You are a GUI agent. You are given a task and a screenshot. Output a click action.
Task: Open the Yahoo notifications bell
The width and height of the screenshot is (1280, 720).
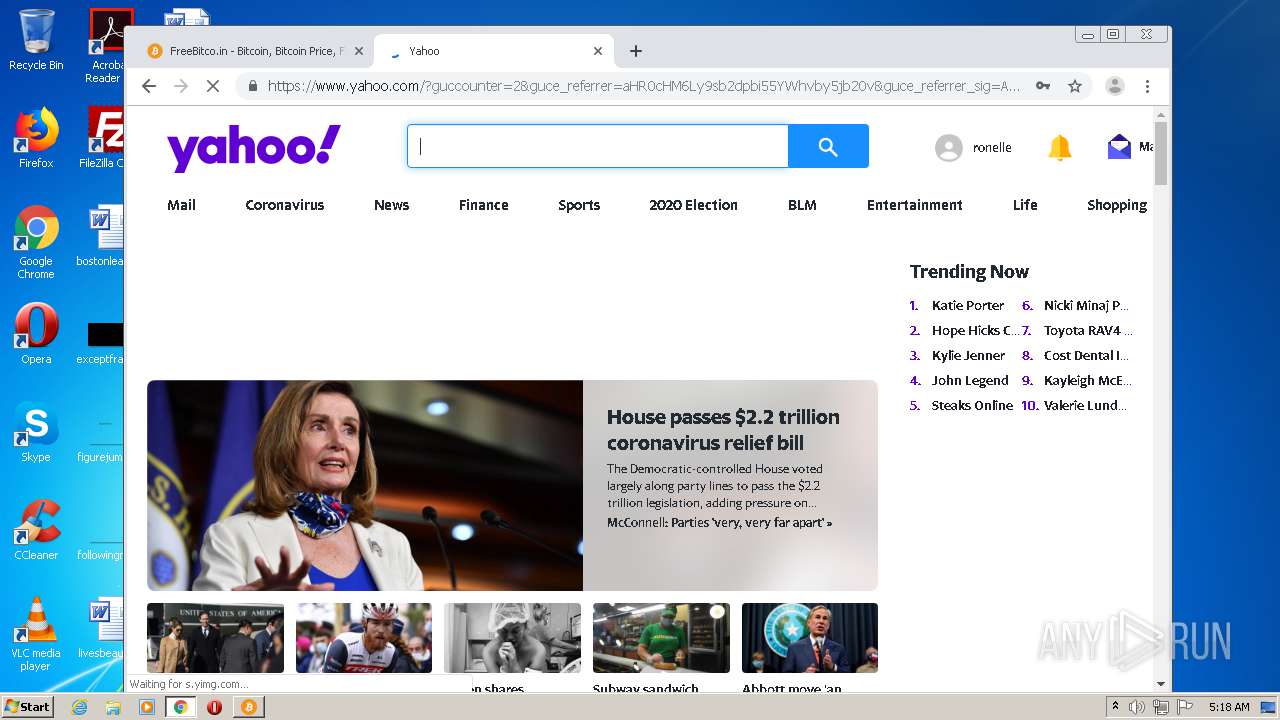click(x=1059, y=148)
